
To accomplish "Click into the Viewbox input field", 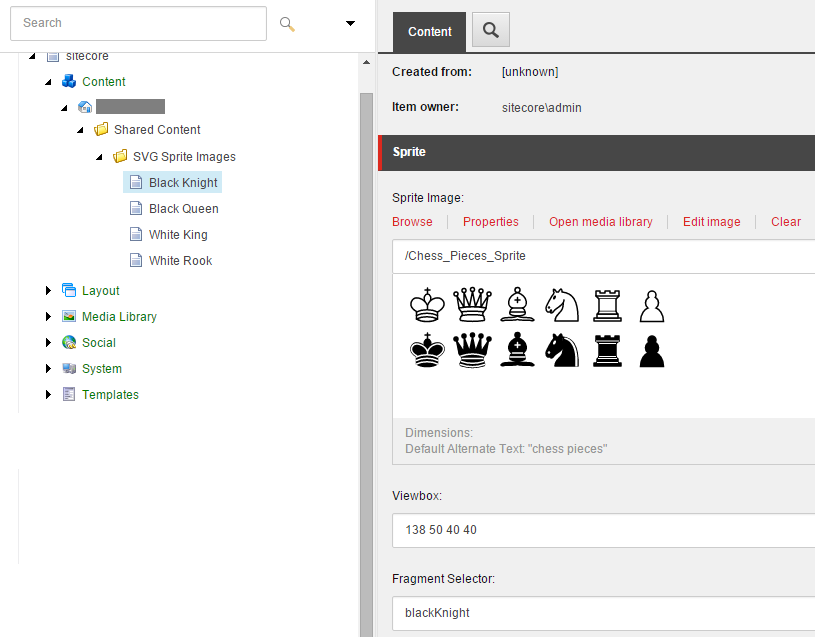I will click(x=600, y=530).
